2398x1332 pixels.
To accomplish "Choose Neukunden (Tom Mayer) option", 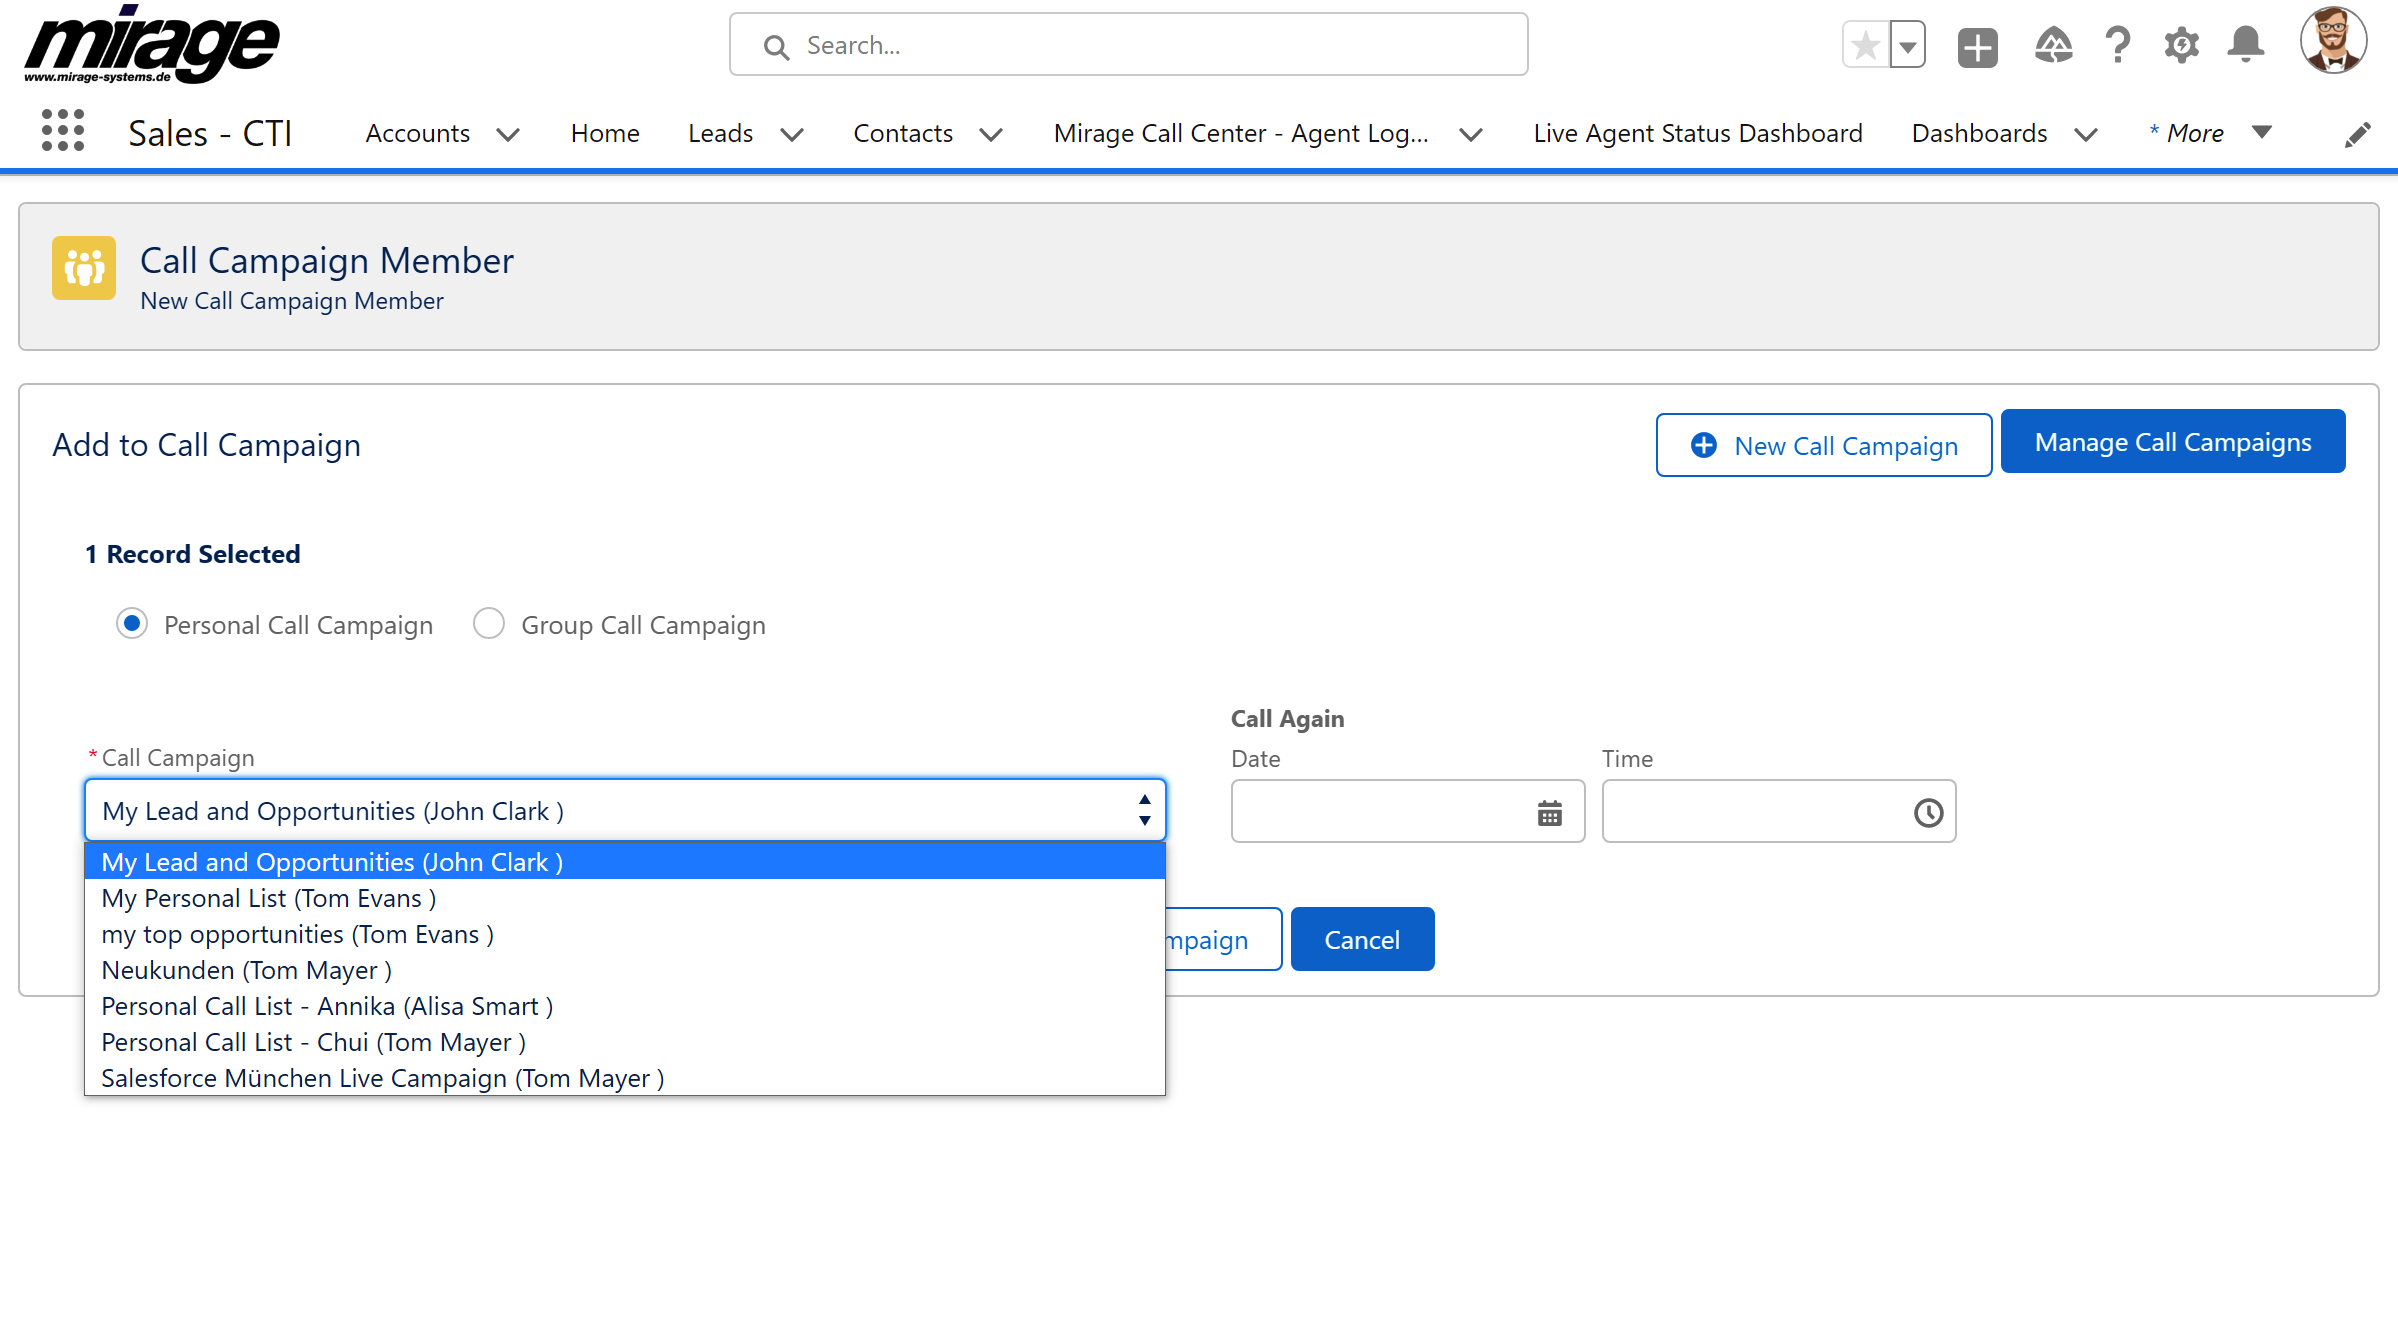I will 625,970.
